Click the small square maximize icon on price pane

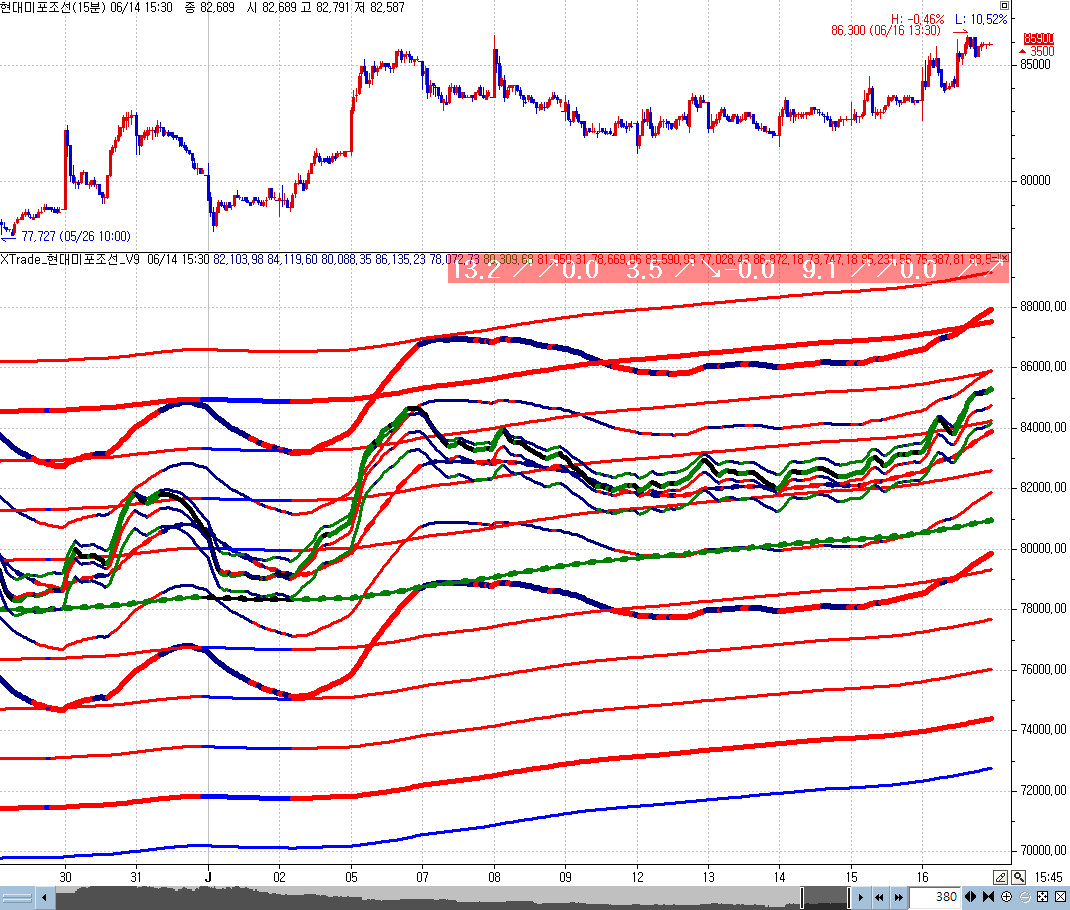point(1005,6)
